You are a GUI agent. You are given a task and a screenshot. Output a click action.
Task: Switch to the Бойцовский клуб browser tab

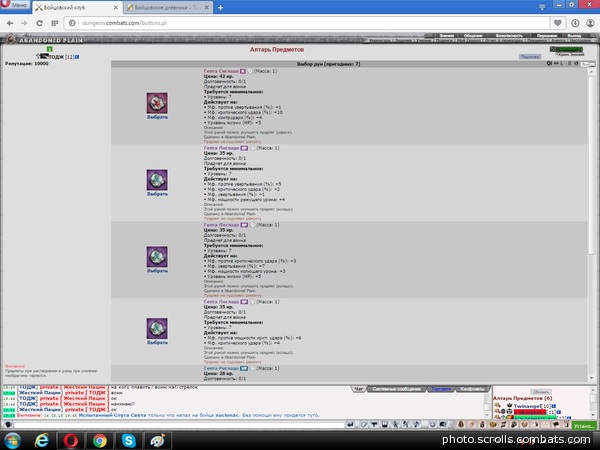coord(77,7)
